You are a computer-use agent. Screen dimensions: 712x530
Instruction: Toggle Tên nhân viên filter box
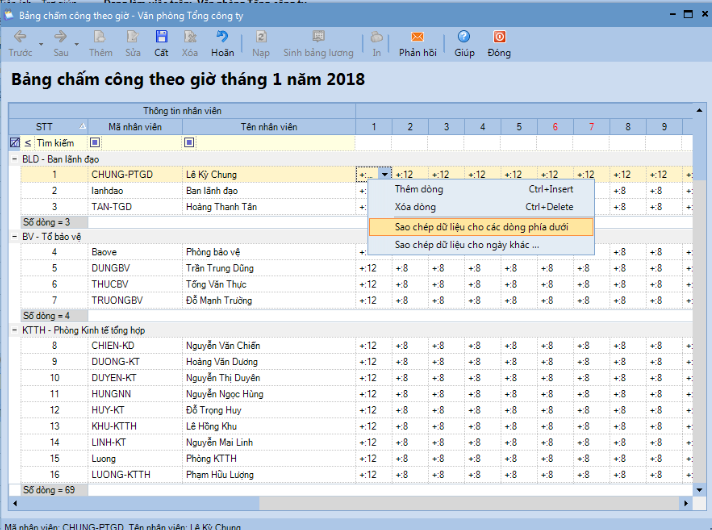pyautogui.click(x=189, y=143)
